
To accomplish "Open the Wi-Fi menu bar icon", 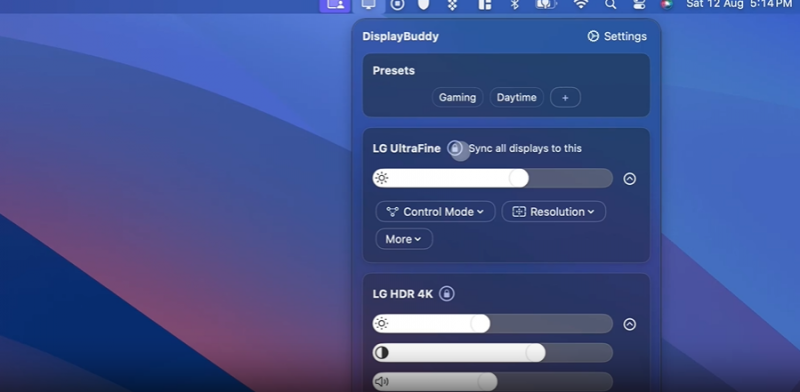I will coord(581,5).
